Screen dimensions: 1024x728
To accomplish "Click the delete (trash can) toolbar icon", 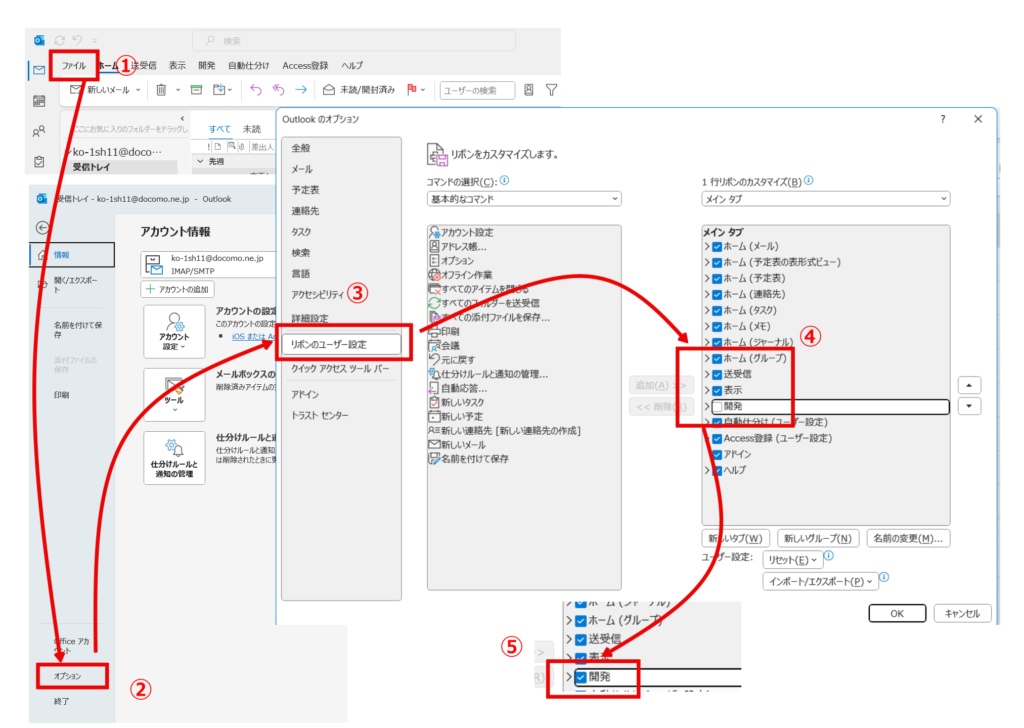I will pyautogui.click(x=161, y=90).
